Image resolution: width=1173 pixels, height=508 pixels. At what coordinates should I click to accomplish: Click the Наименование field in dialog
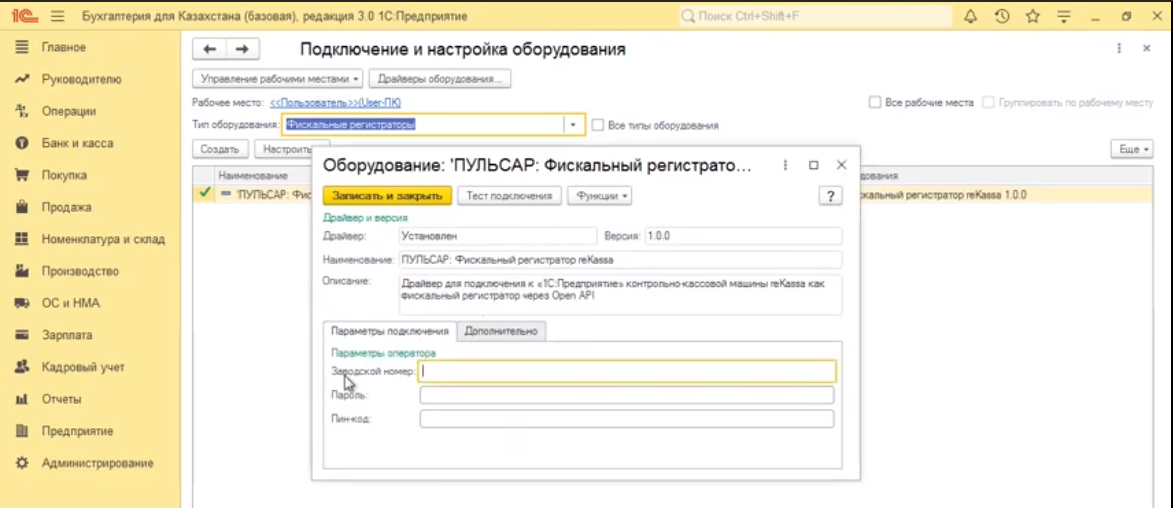(x=620, y=260)
